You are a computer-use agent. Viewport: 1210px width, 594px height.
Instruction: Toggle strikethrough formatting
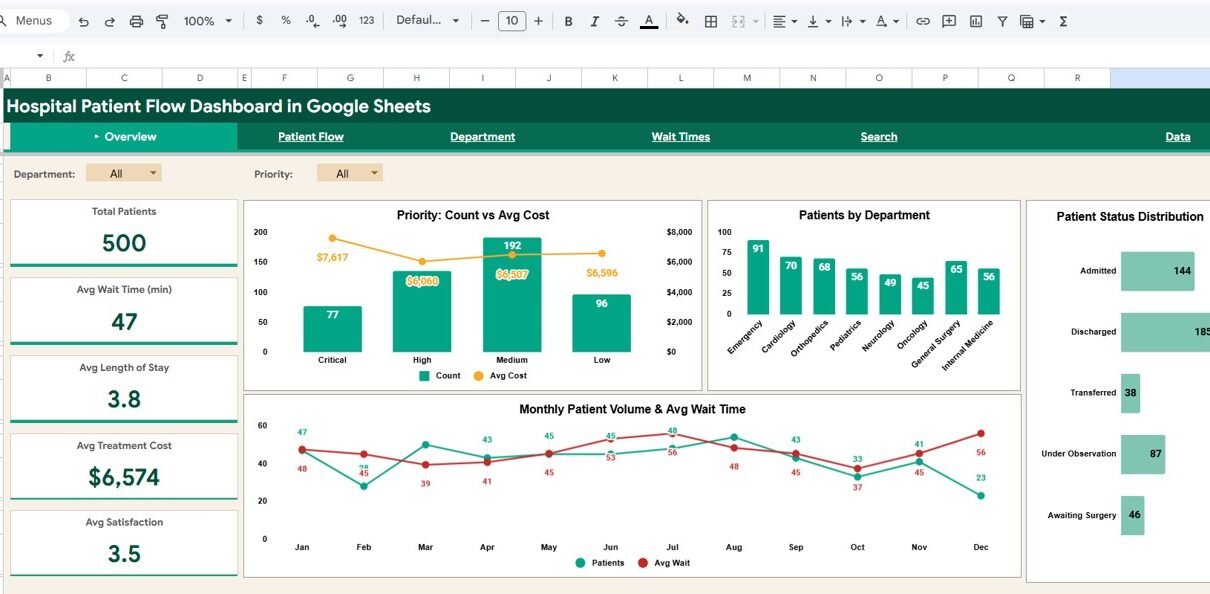(621, 21)
